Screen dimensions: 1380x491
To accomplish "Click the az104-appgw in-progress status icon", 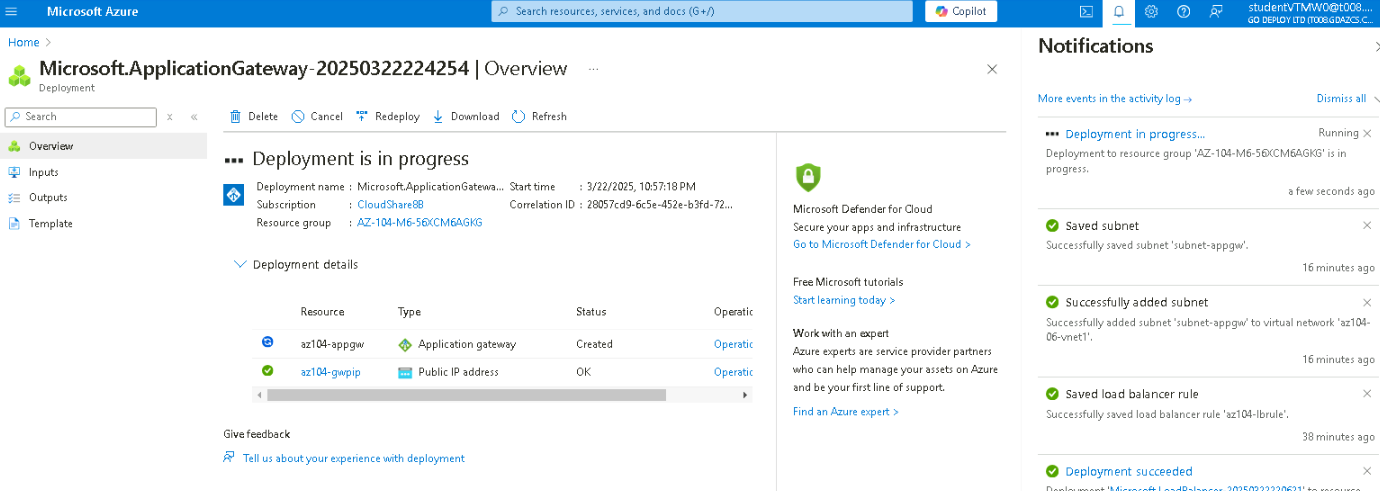I will coord(267,342).
